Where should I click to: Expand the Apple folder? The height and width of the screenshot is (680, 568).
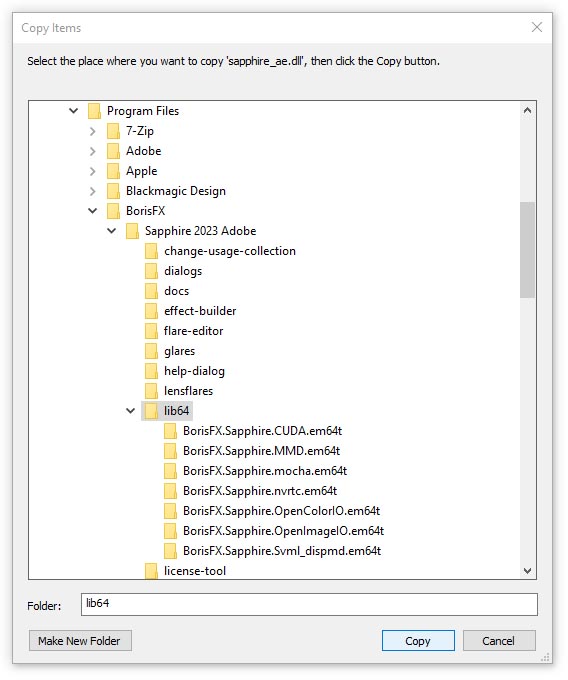pyautogui.click(x=92, y=171)
